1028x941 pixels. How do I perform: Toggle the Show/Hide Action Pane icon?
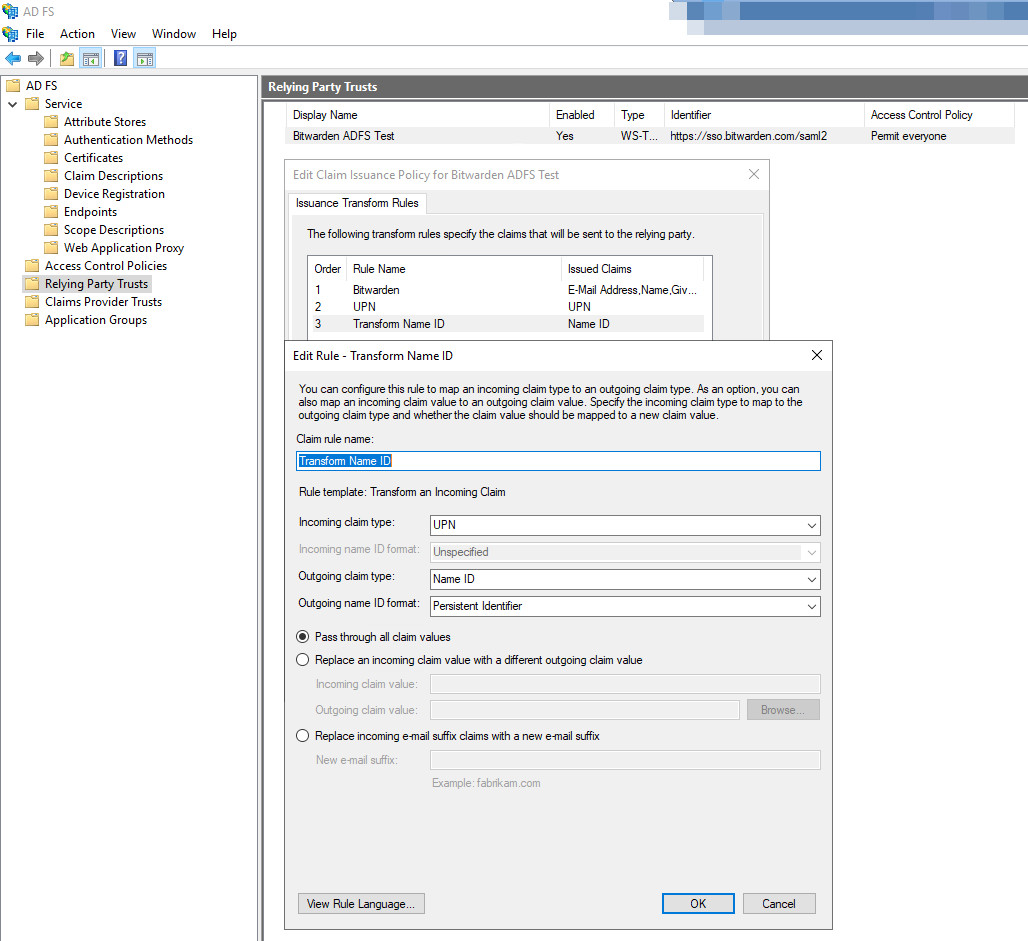(x=144, y=58)
